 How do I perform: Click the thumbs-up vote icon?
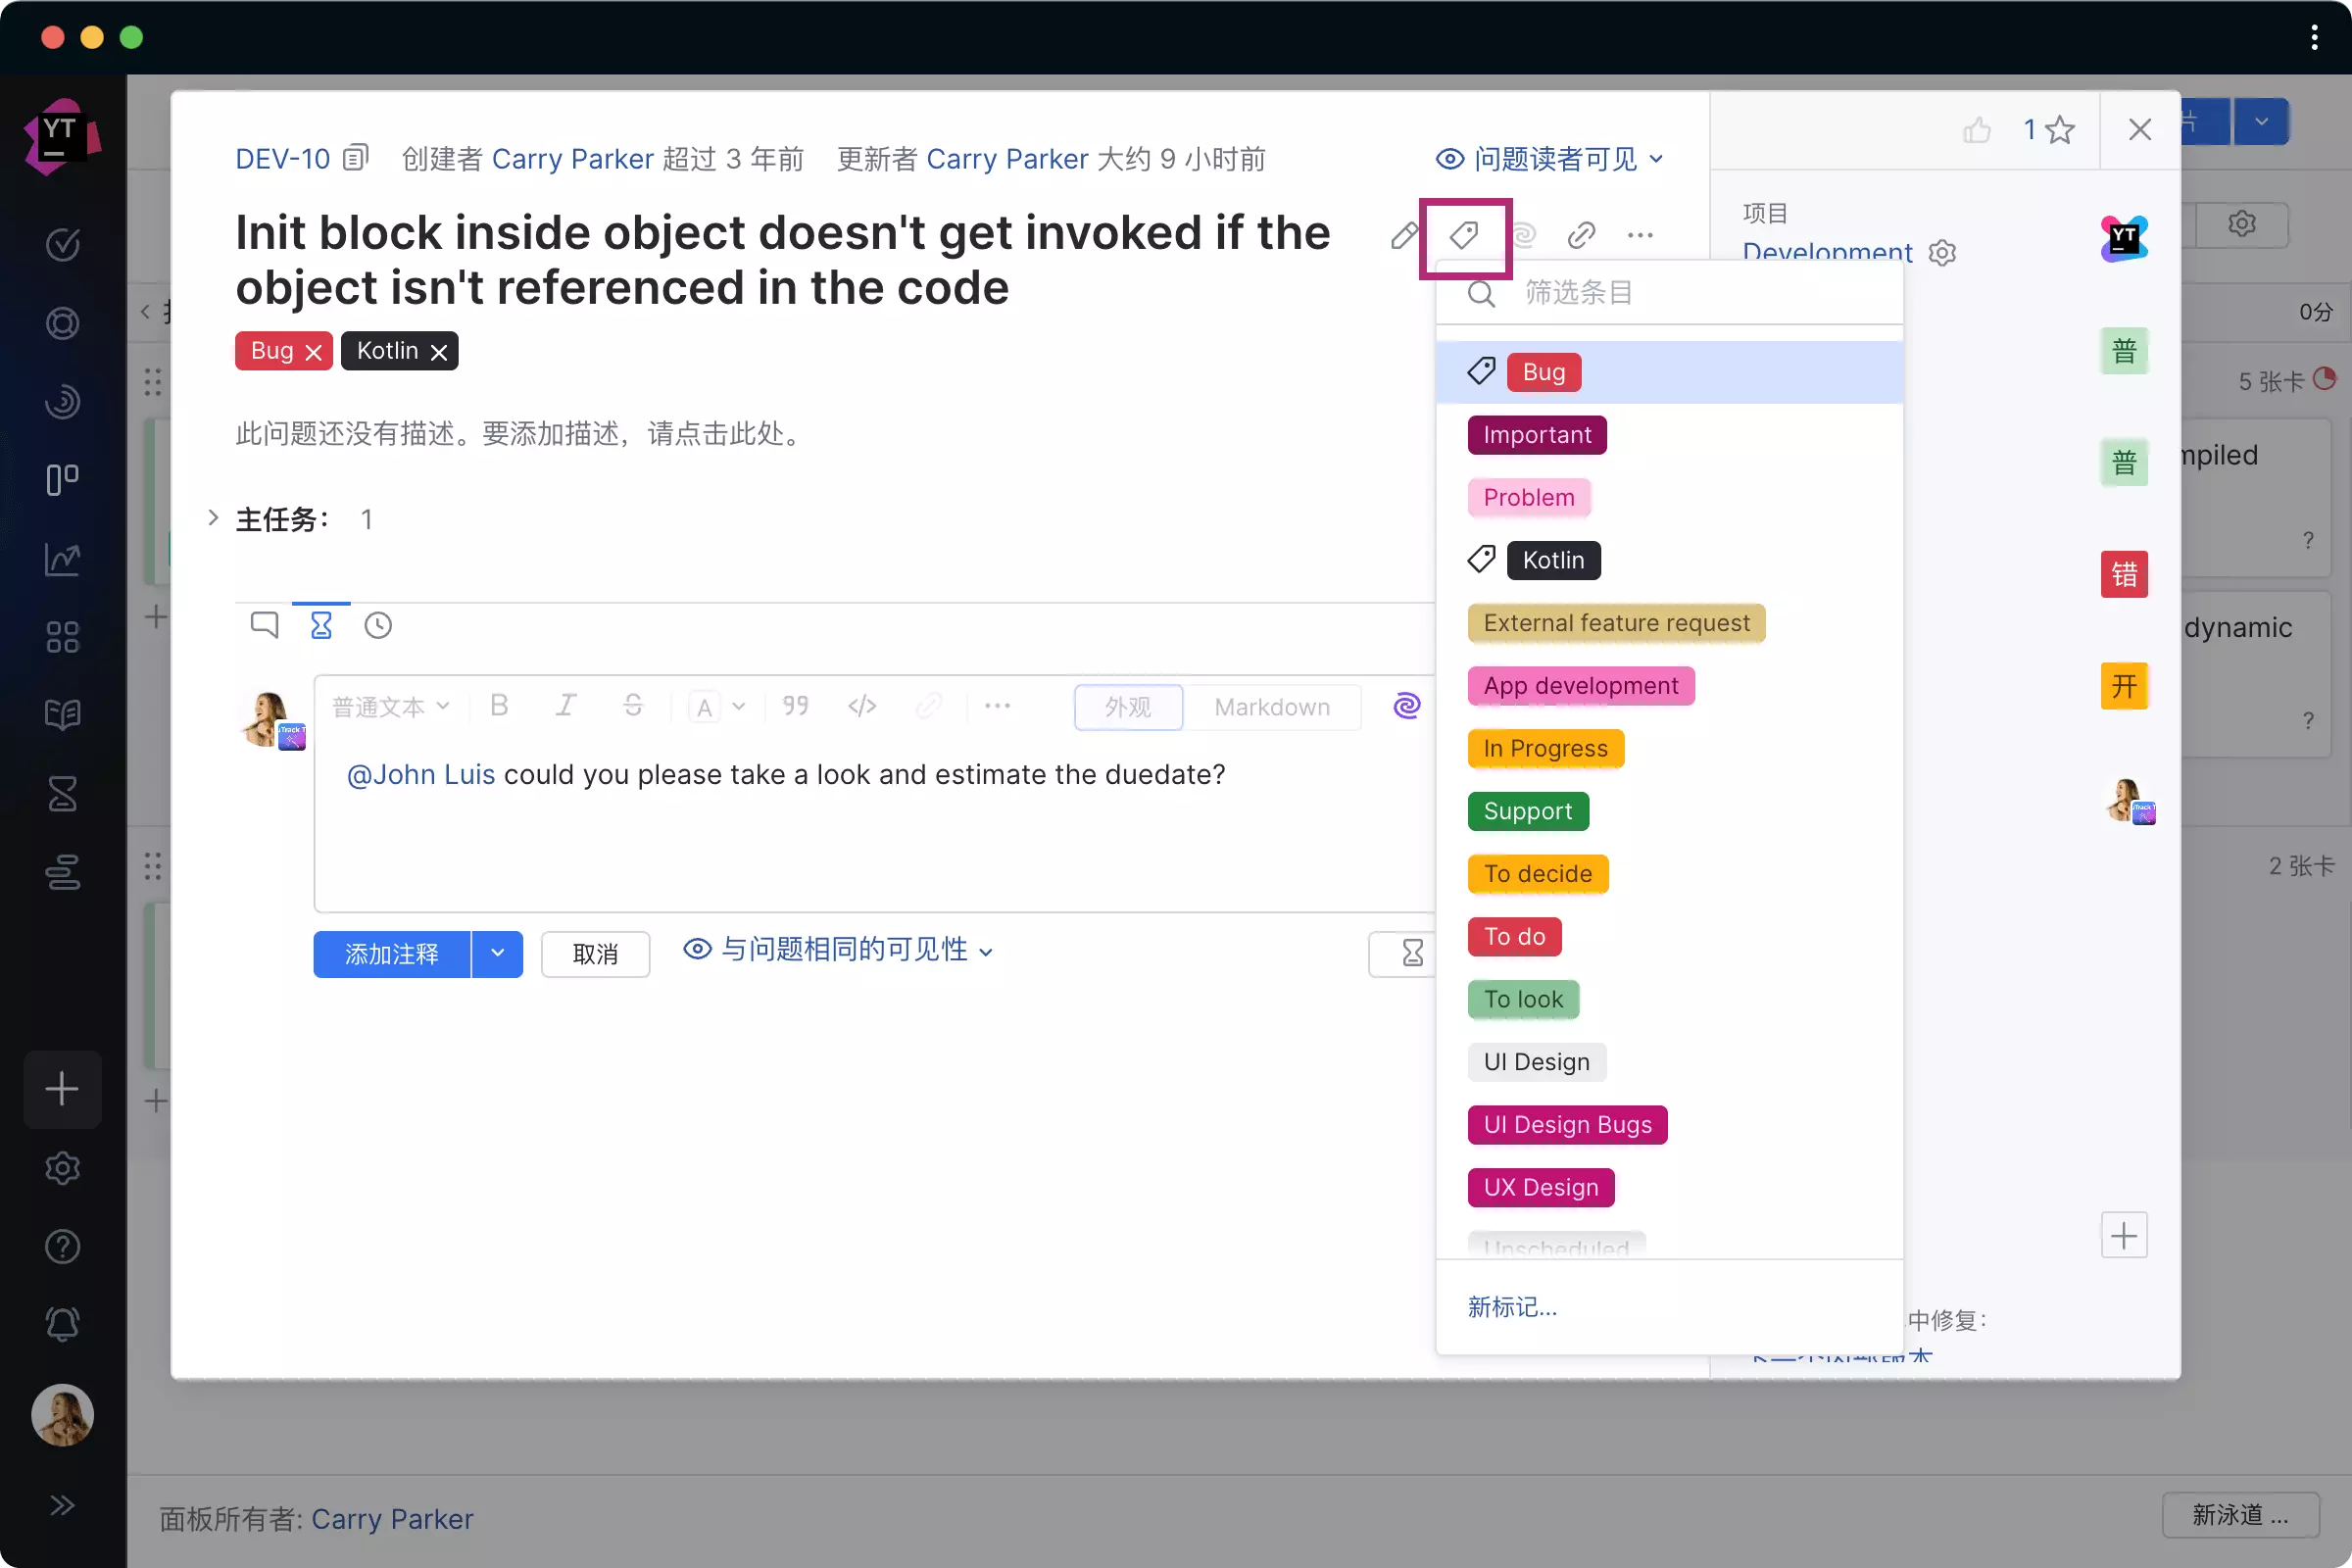pyautogui.click(x=1976, y=130)
